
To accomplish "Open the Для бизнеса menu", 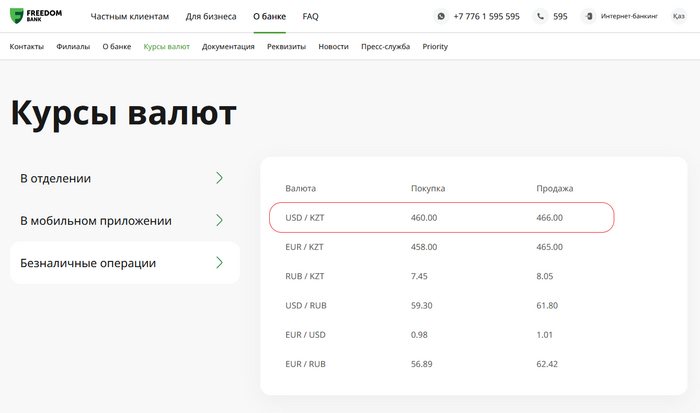I will pos(211,17).
